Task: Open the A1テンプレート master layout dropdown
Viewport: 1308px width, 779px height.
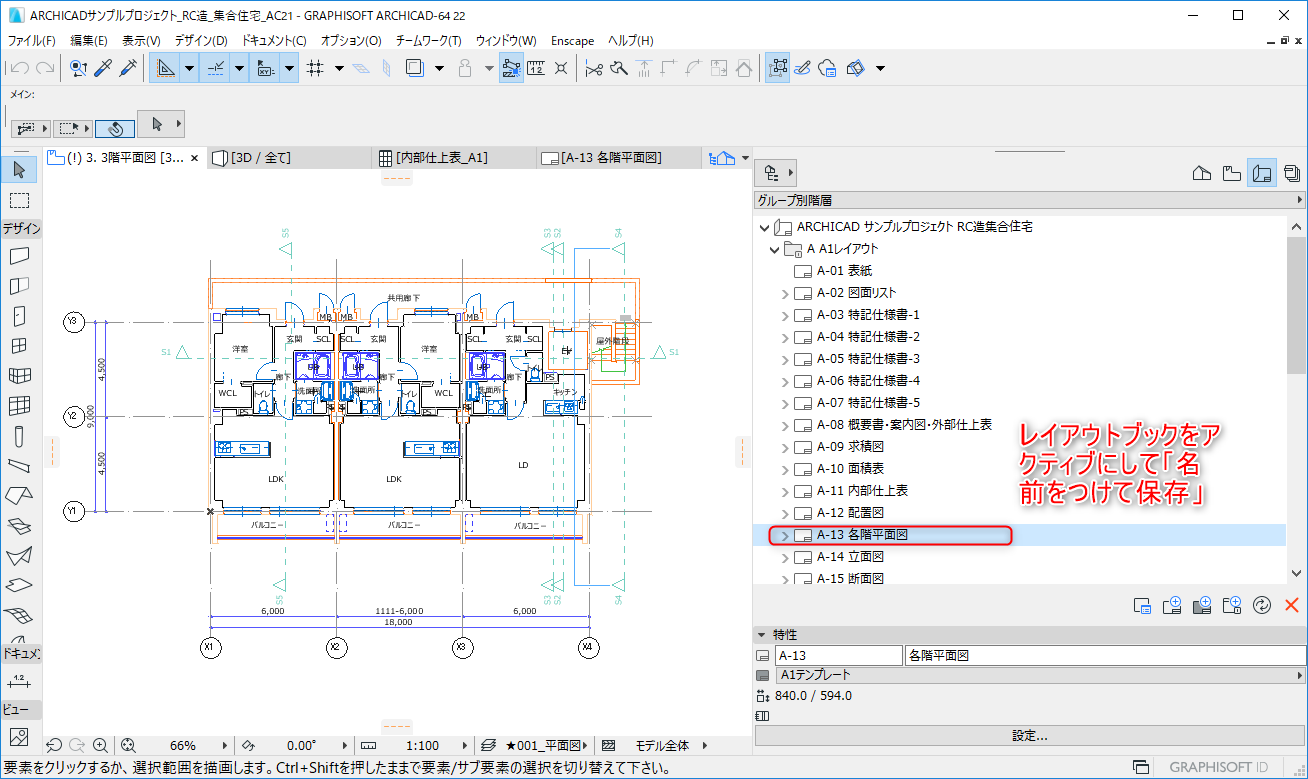Action: coord(1041,676)
